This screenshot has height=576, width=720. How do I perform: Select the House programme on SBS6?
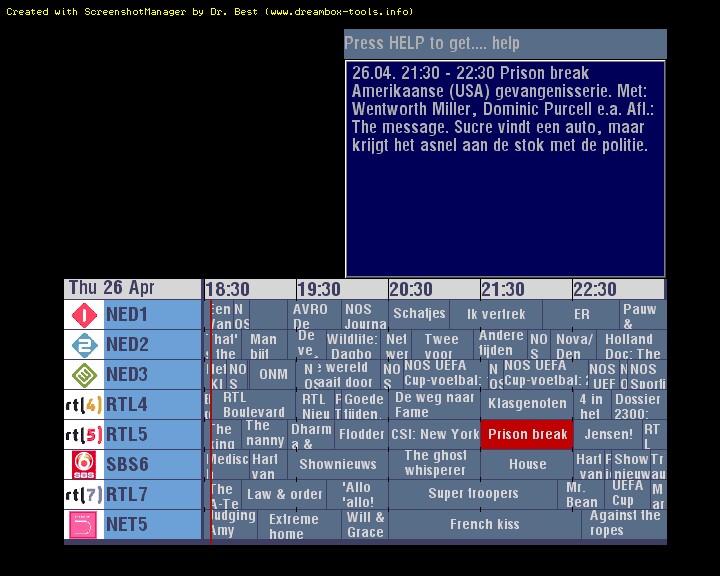click(x=527, y=464)
